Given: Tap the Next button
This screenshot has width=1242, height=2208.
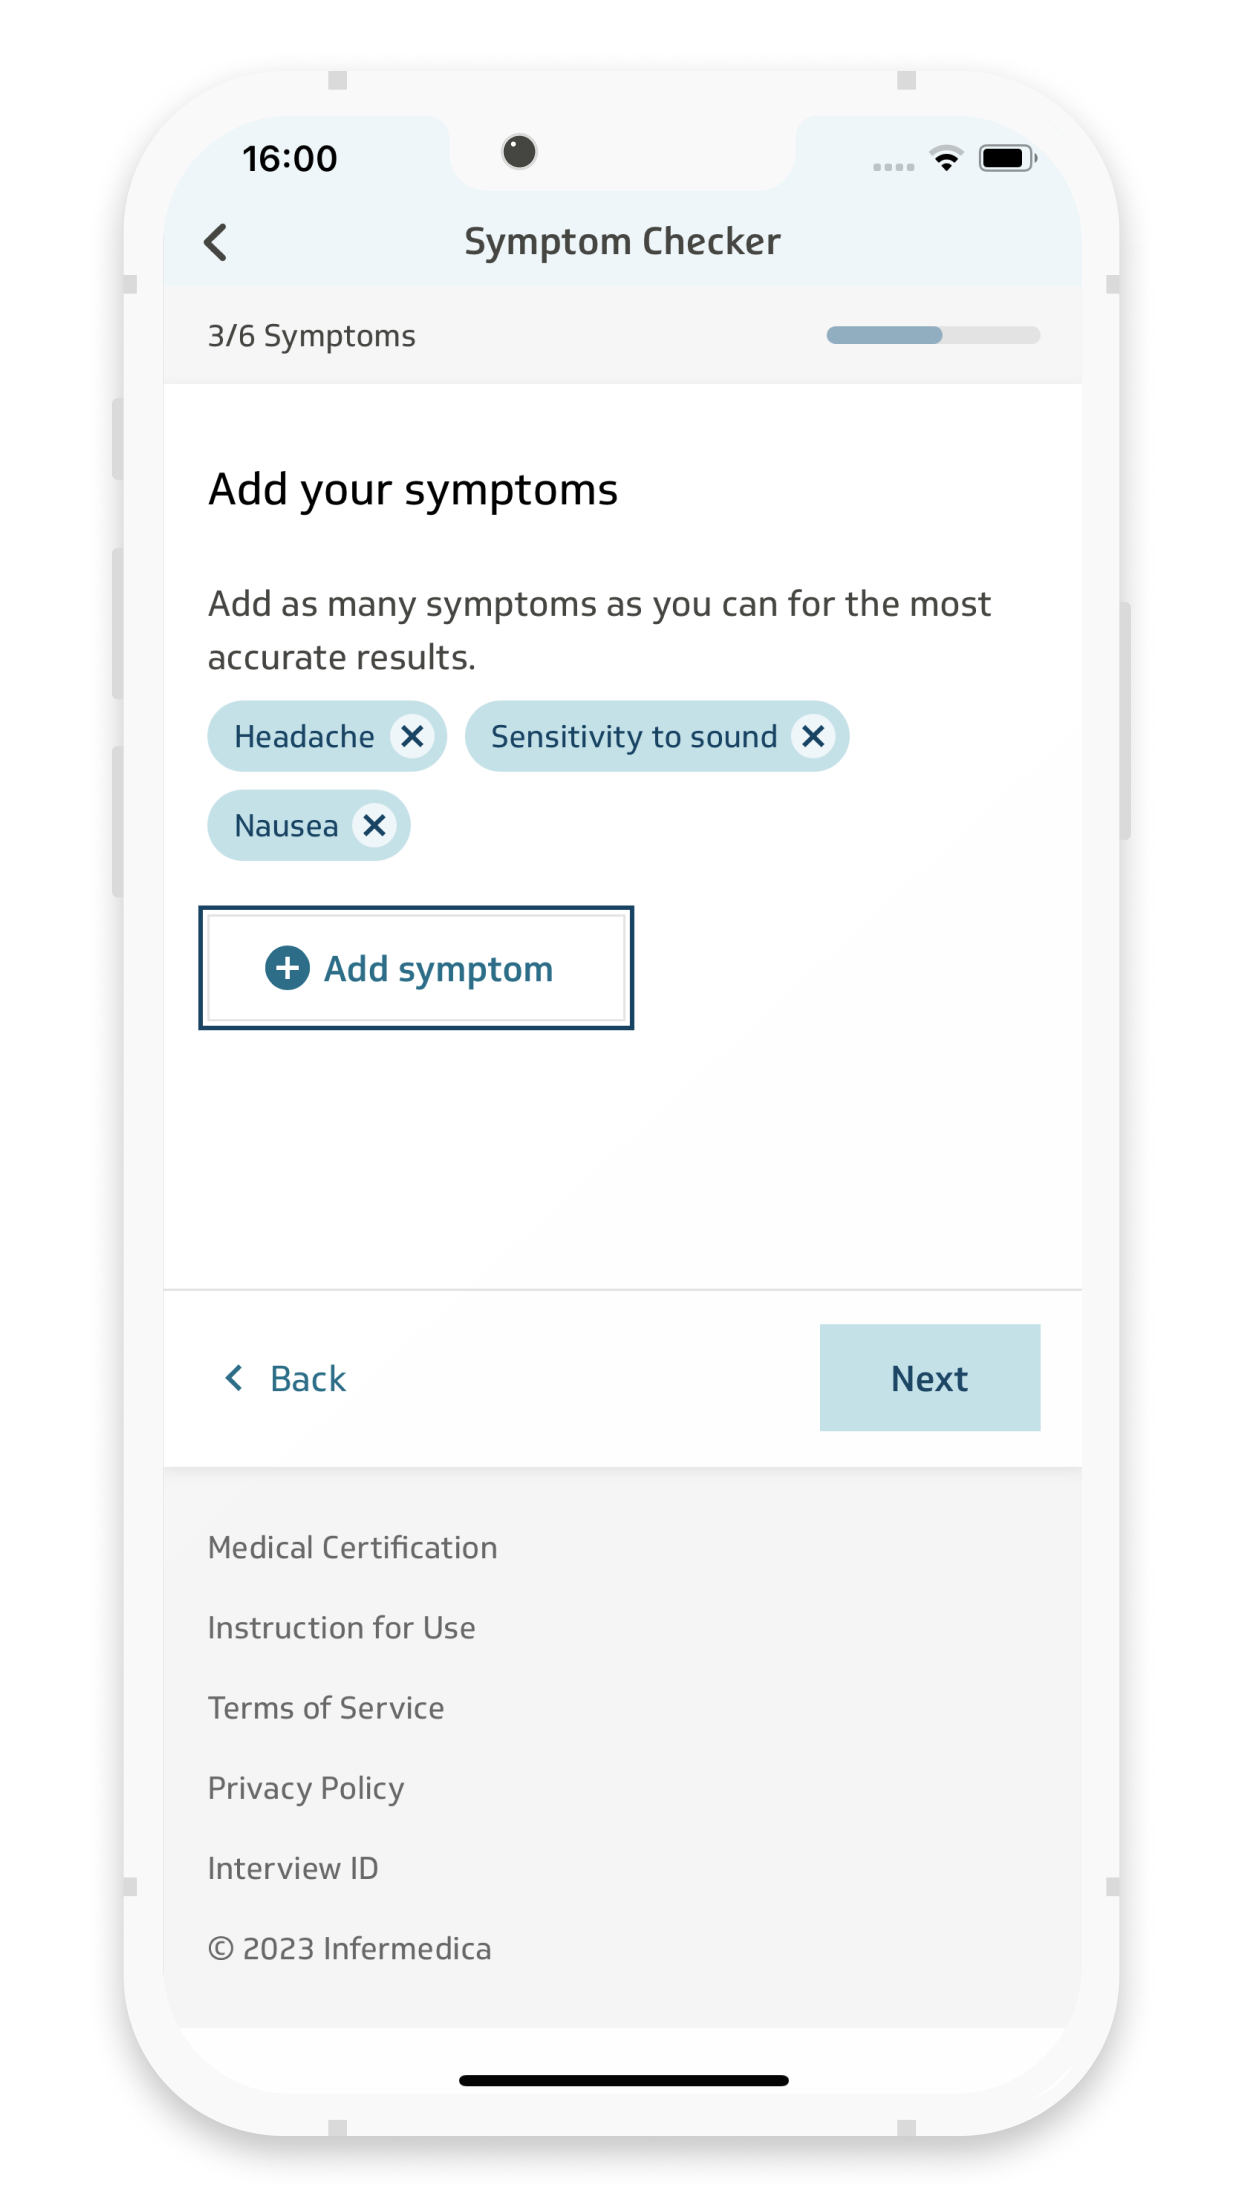Looking at the screenshot, I should (929, 1378).
